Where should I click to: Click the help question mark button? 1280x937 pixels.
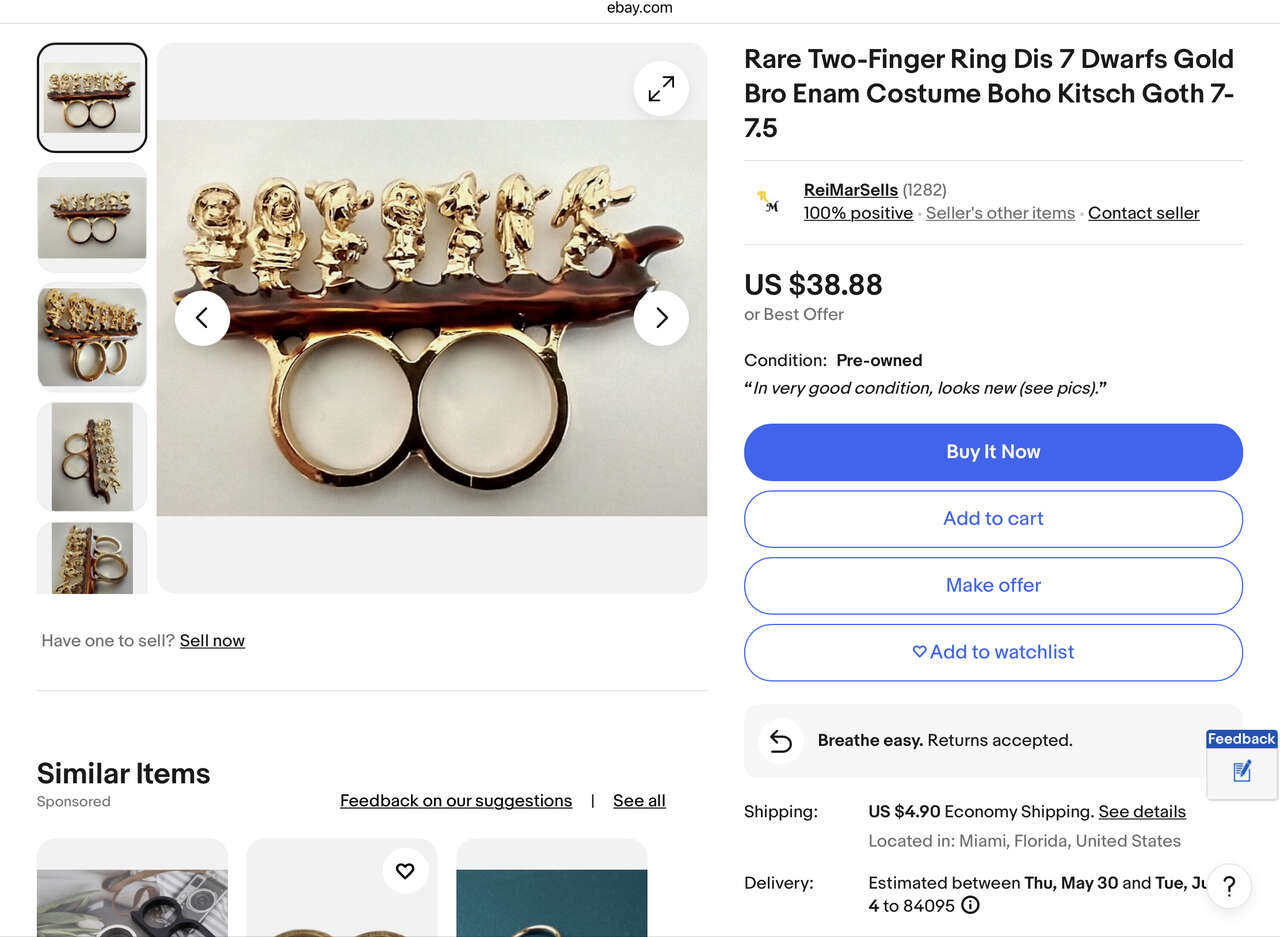pyautogui.click(x=1229, y=886)
